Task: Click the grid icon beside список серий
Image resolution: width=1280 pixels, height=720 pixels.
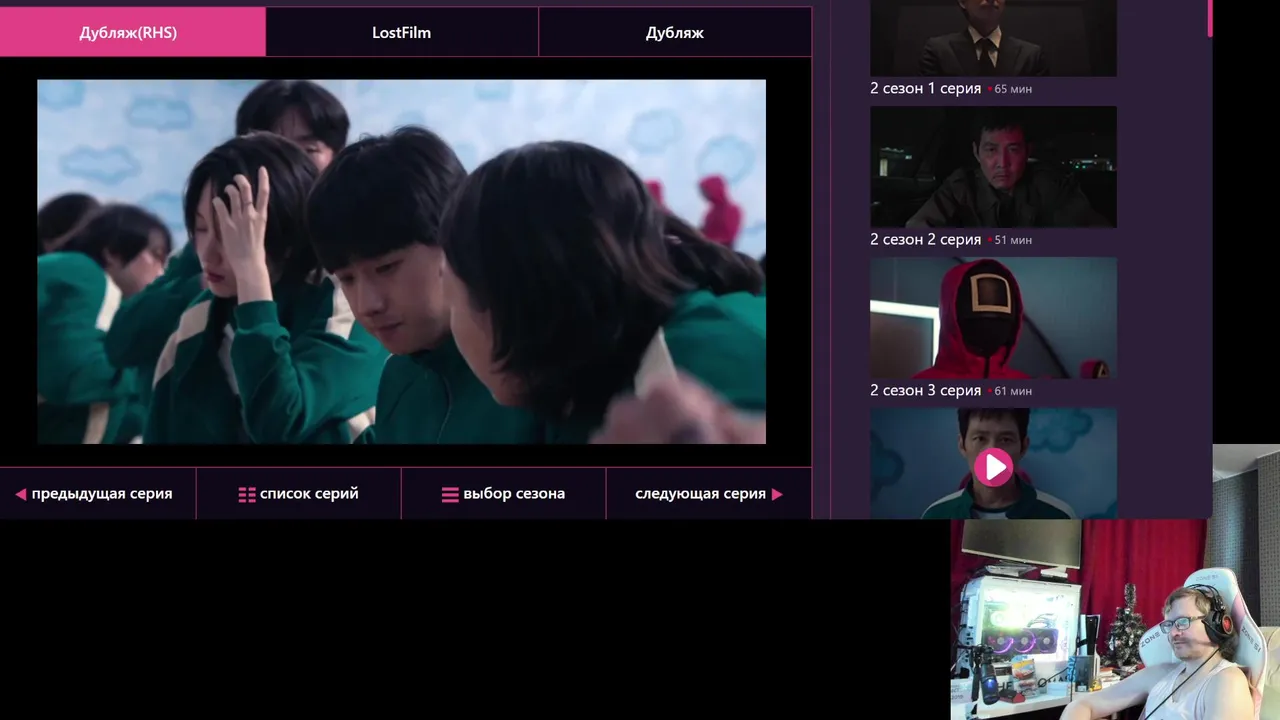Action: coord(247,494)
